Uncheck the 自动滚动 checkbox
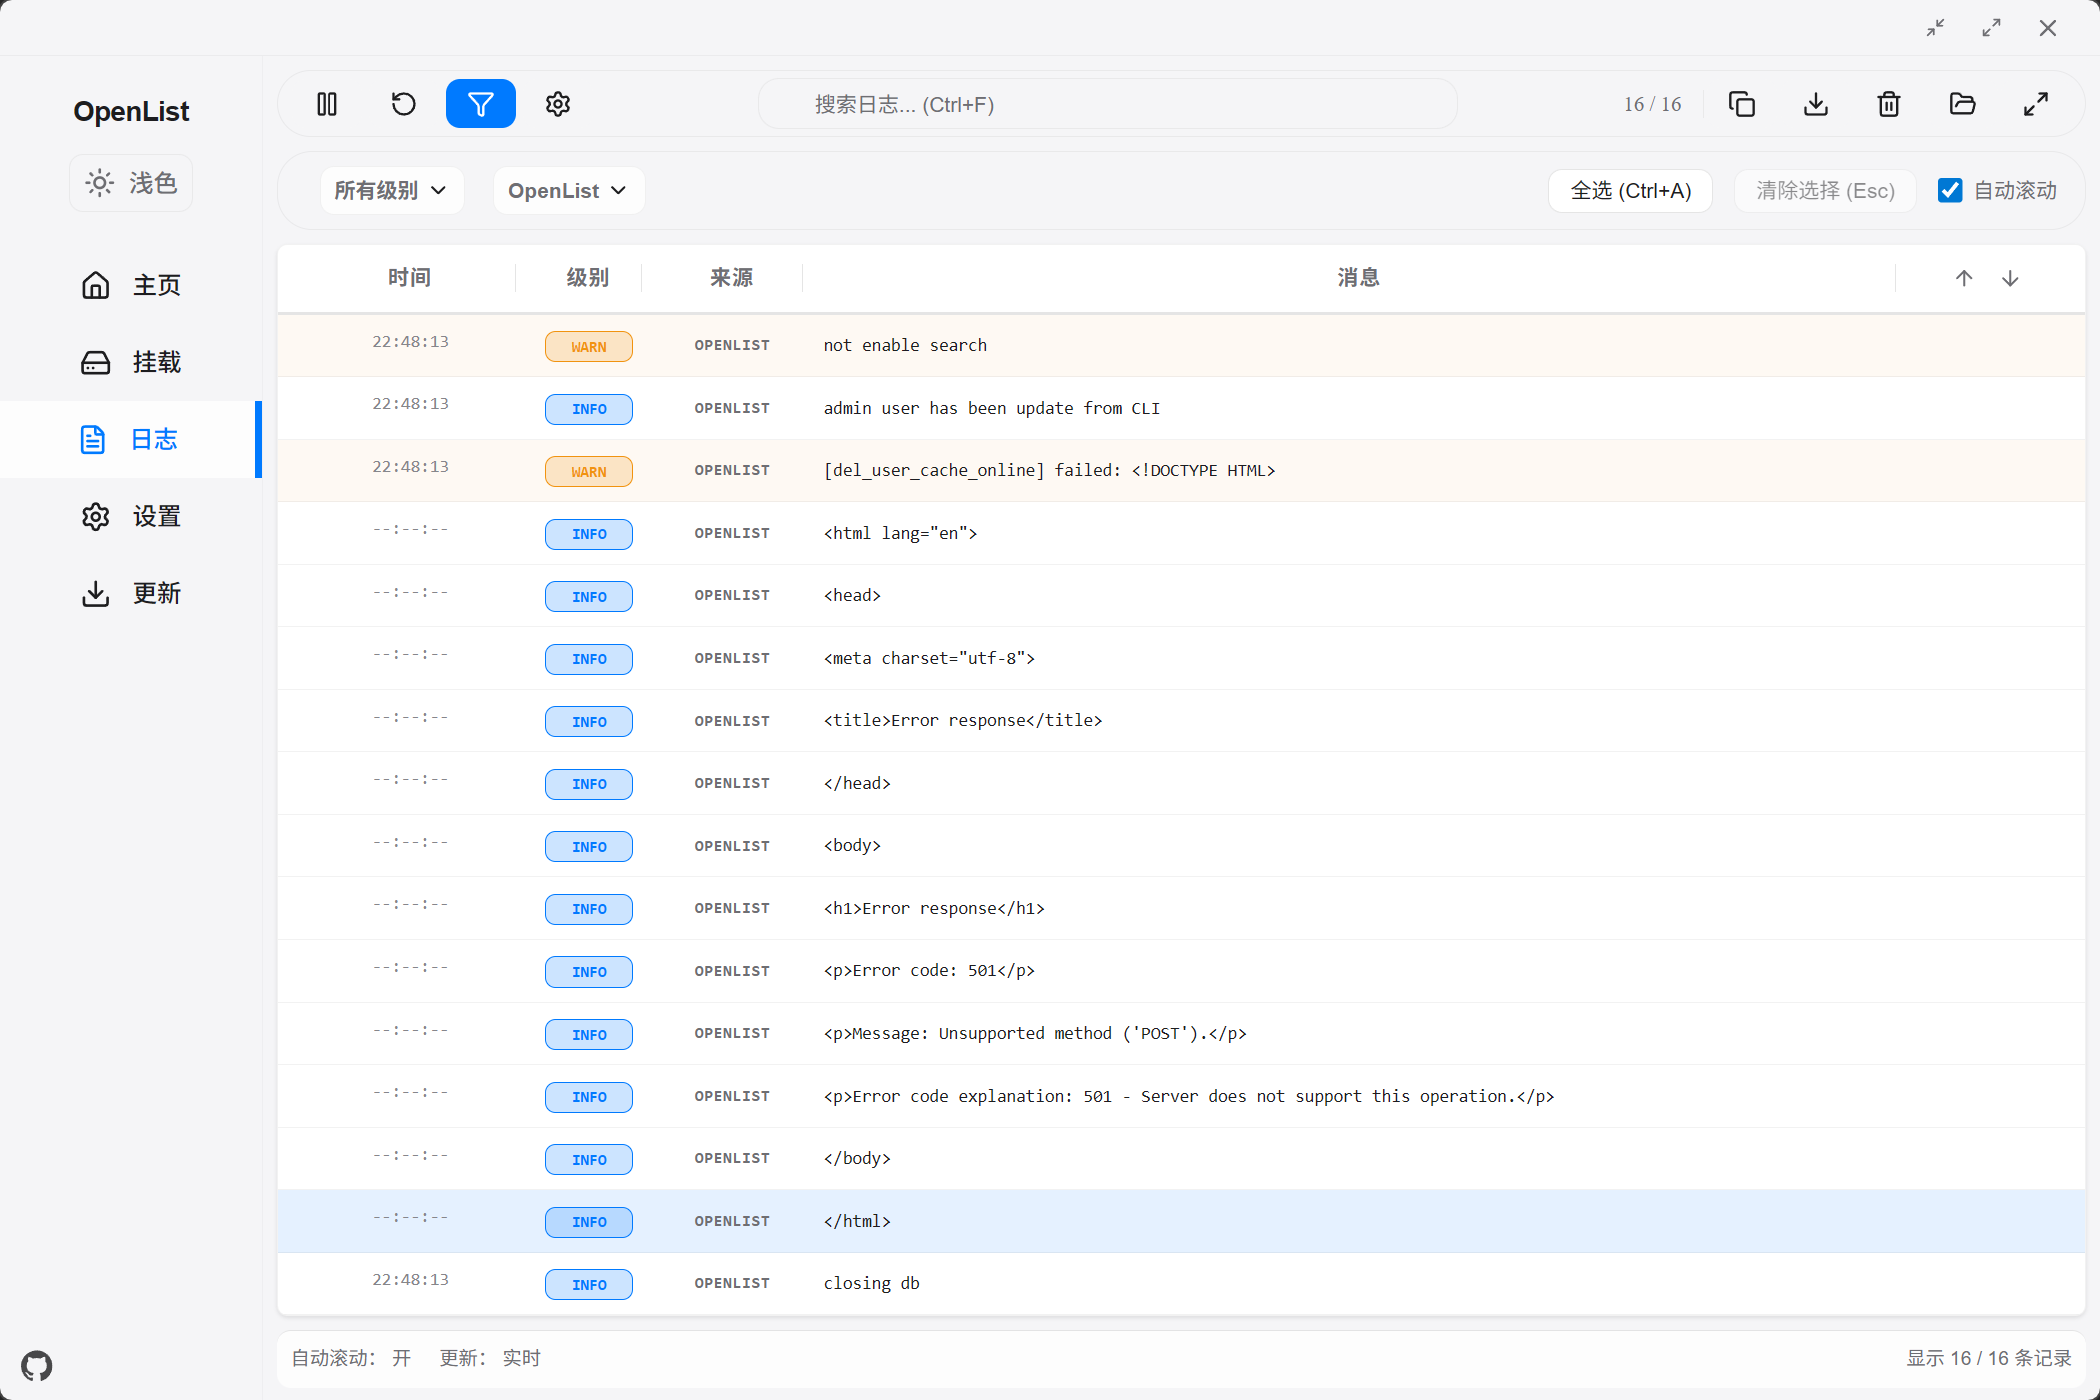 coord(1949,190)
